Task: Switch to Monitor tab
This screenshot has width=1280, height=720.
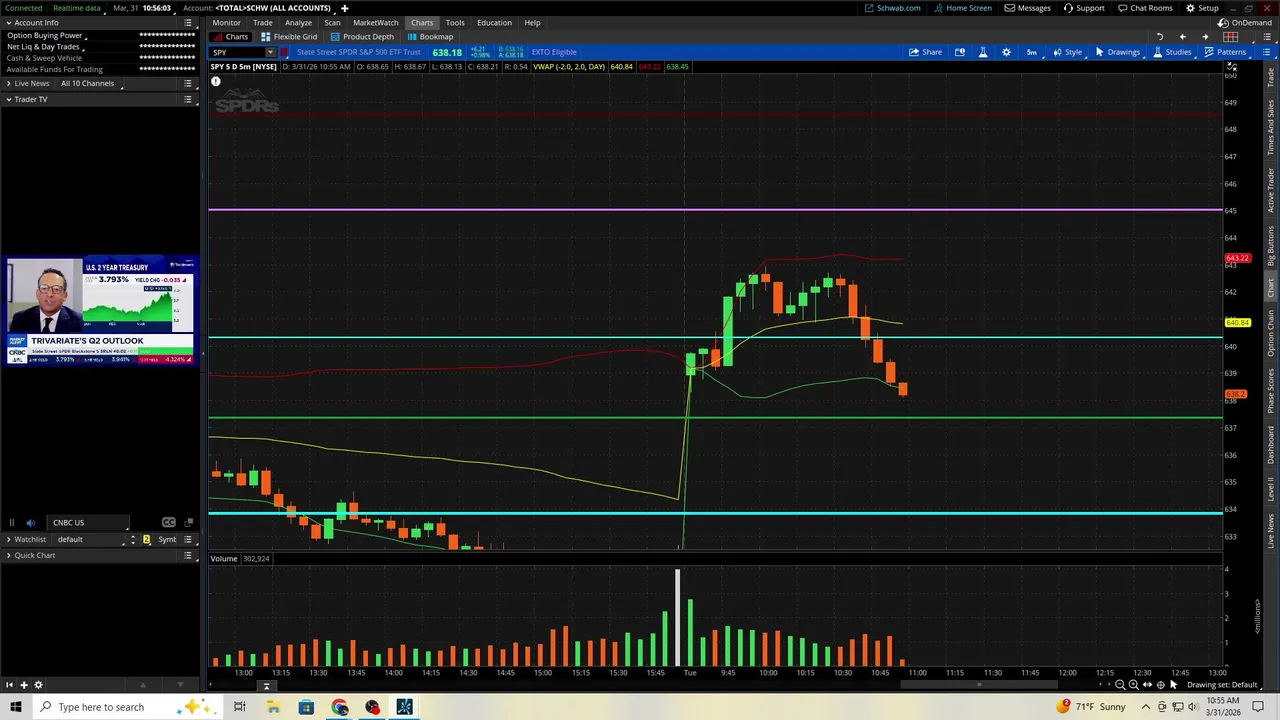Action: pyautogui.click(x=226, y=22)
